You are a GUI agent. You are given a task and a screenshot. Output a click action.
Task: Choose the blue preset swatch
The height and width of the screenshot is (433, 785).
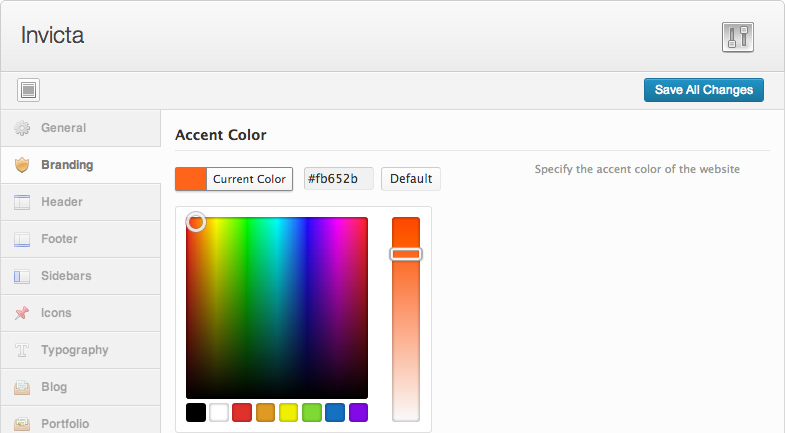click(x=335, y=412)
